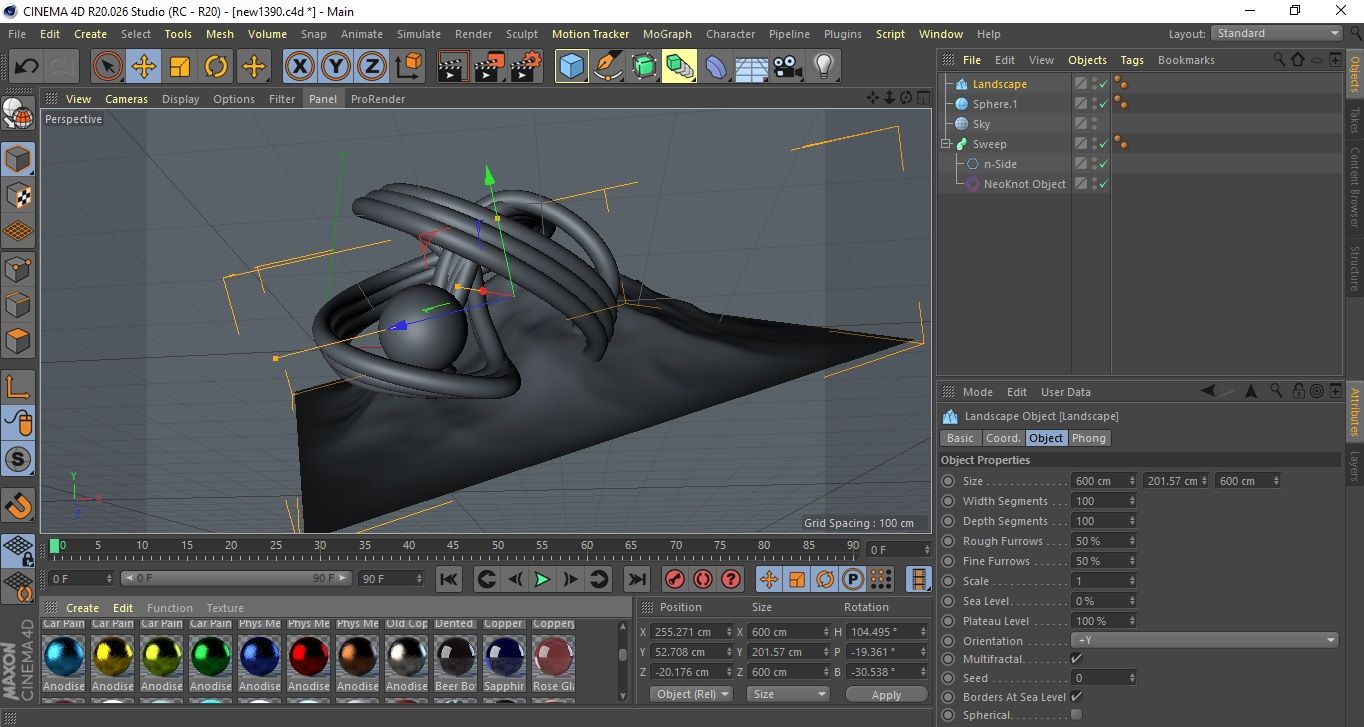Toggle NeoKnot Object enable checkmark

[1104, 184]
